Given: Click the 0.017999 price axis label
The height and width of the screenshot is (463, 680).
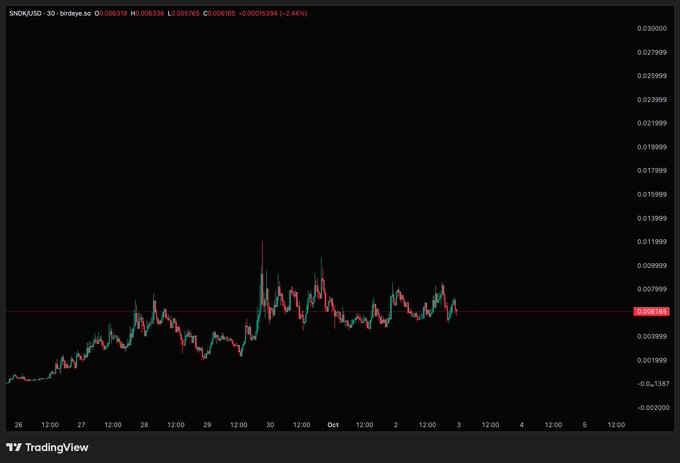Looking at the screenshot, I should (x=652, y=170).
